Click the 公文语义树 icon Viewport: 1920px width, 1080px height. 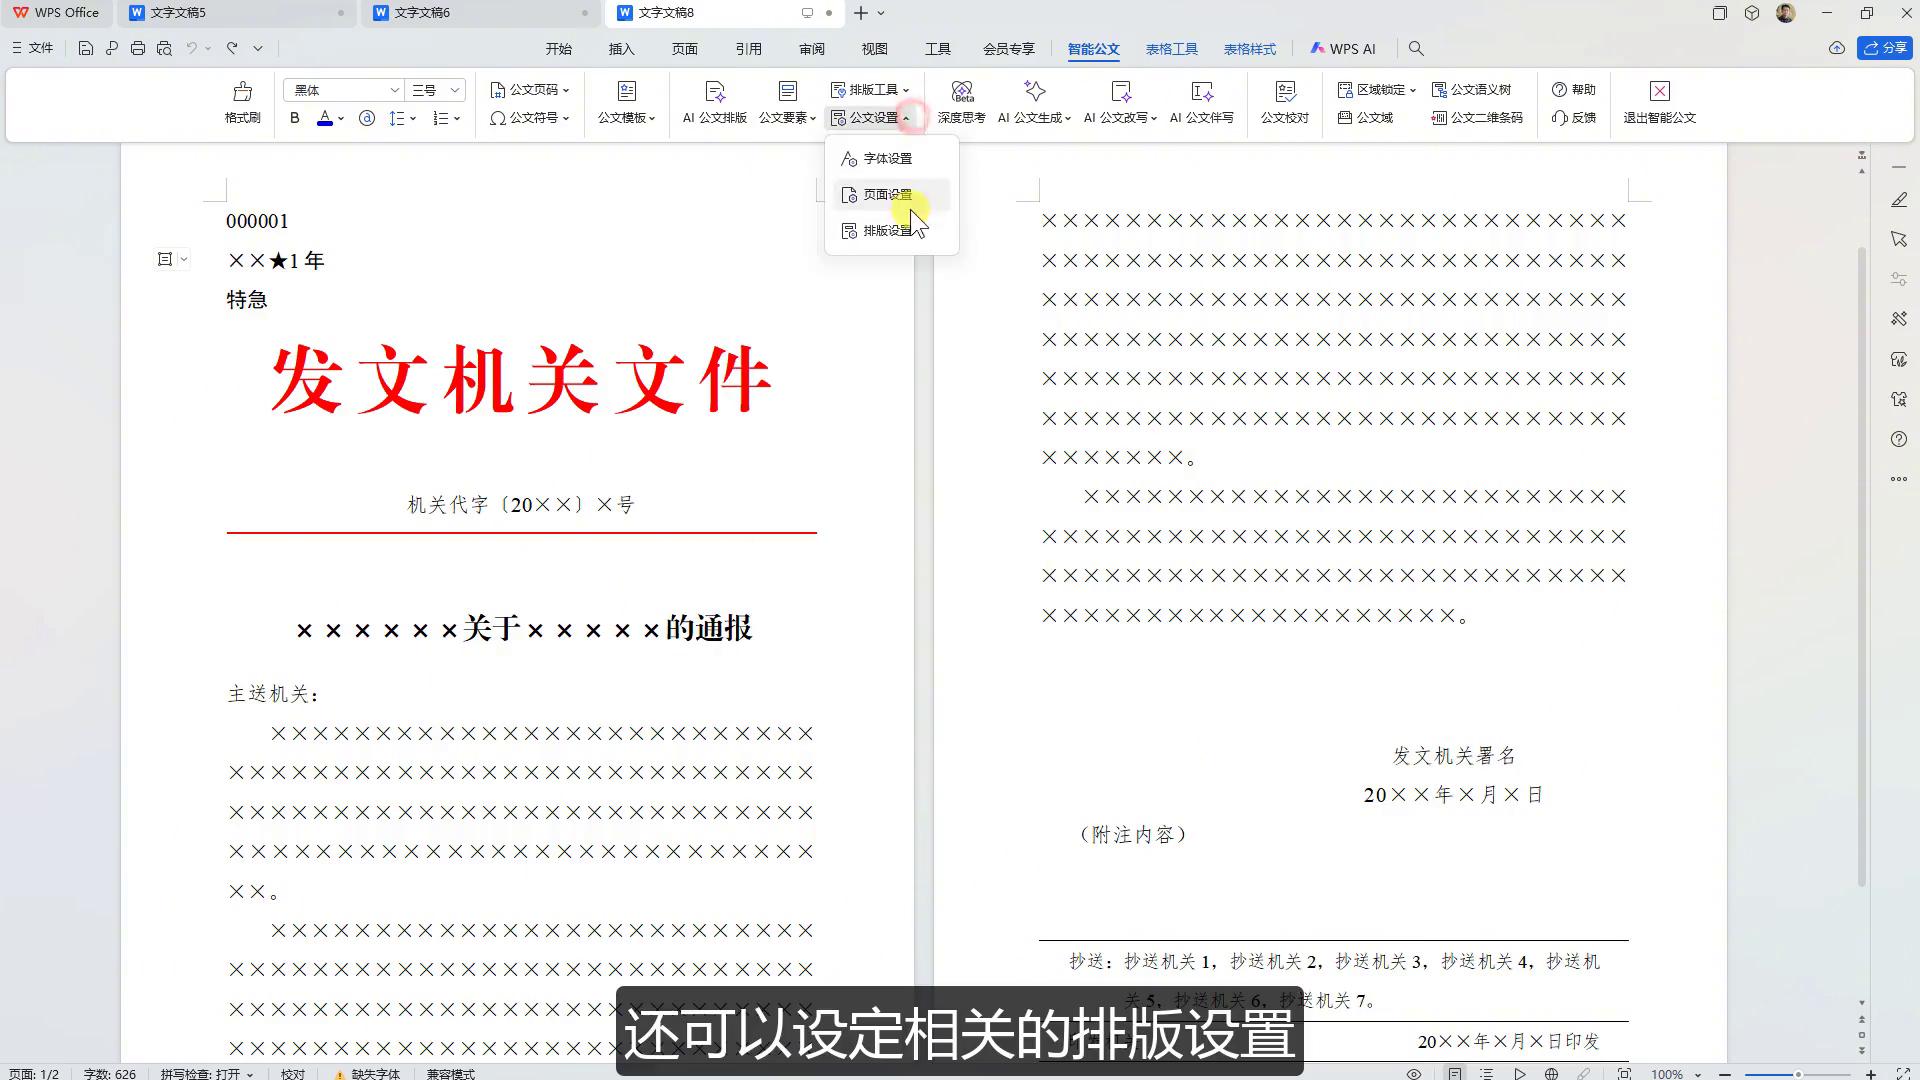click(x=1472, y=89)
